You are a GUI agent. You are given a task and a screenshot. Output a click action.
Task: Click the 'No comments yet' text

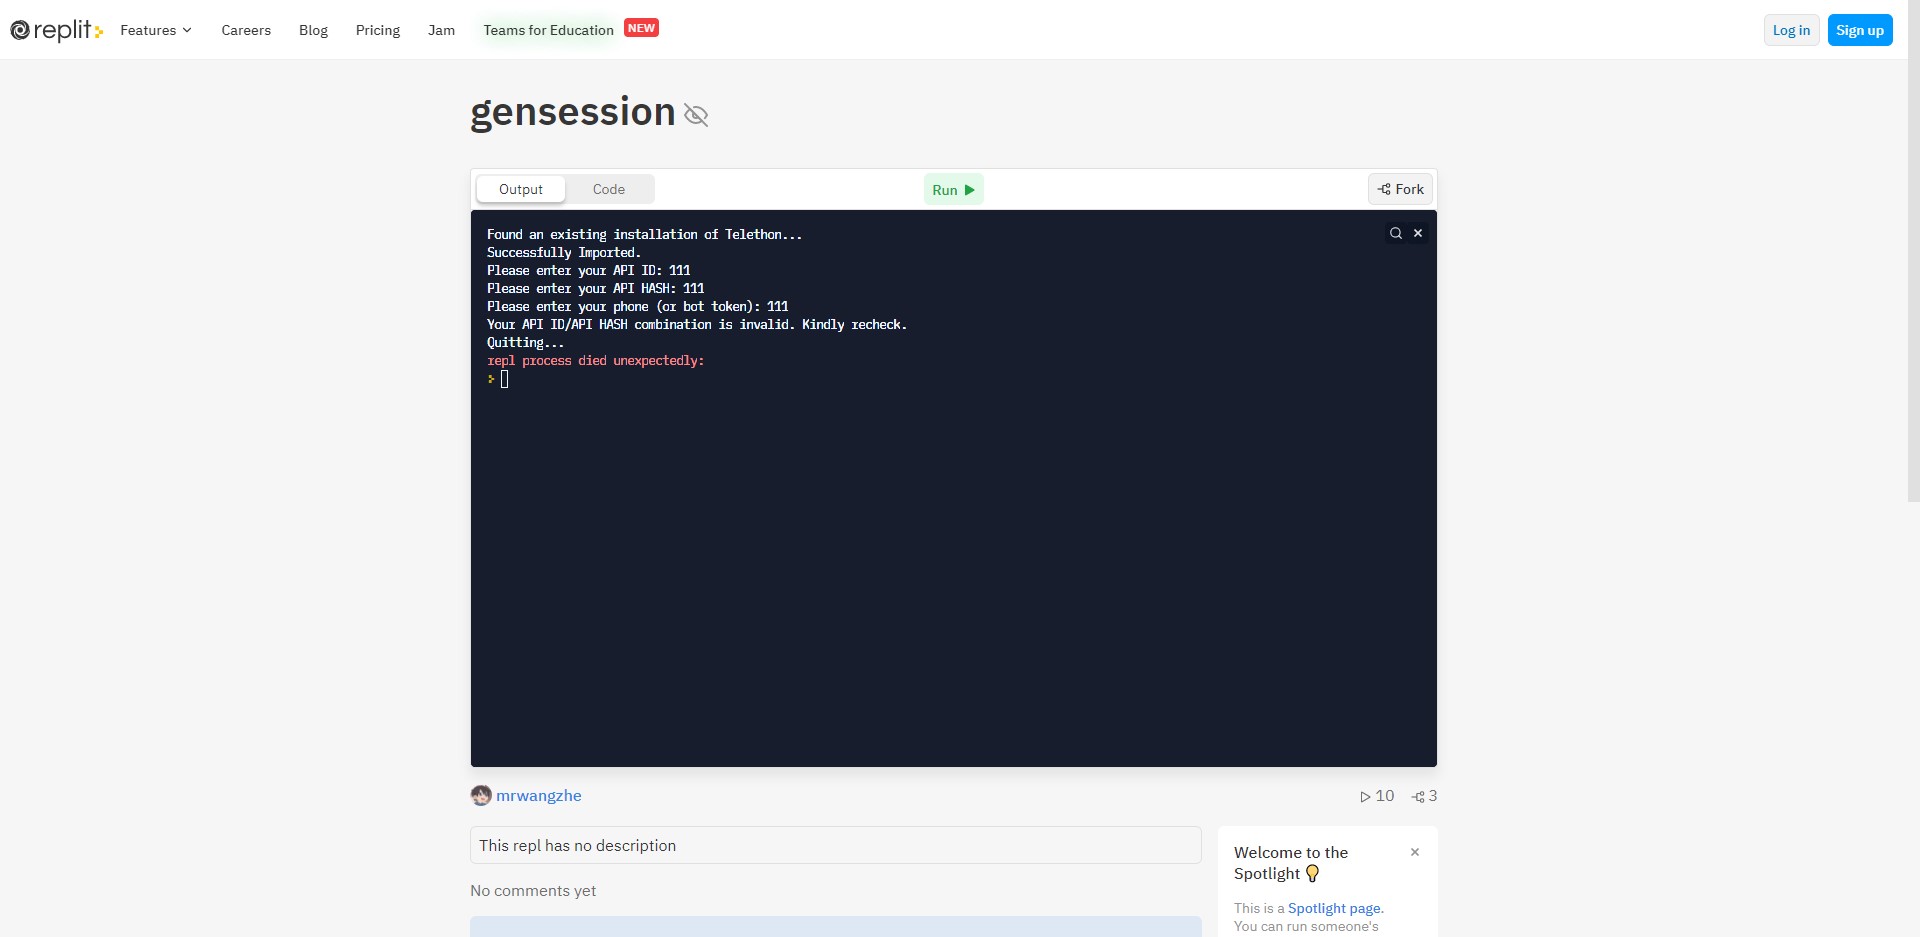coord(533,890)
